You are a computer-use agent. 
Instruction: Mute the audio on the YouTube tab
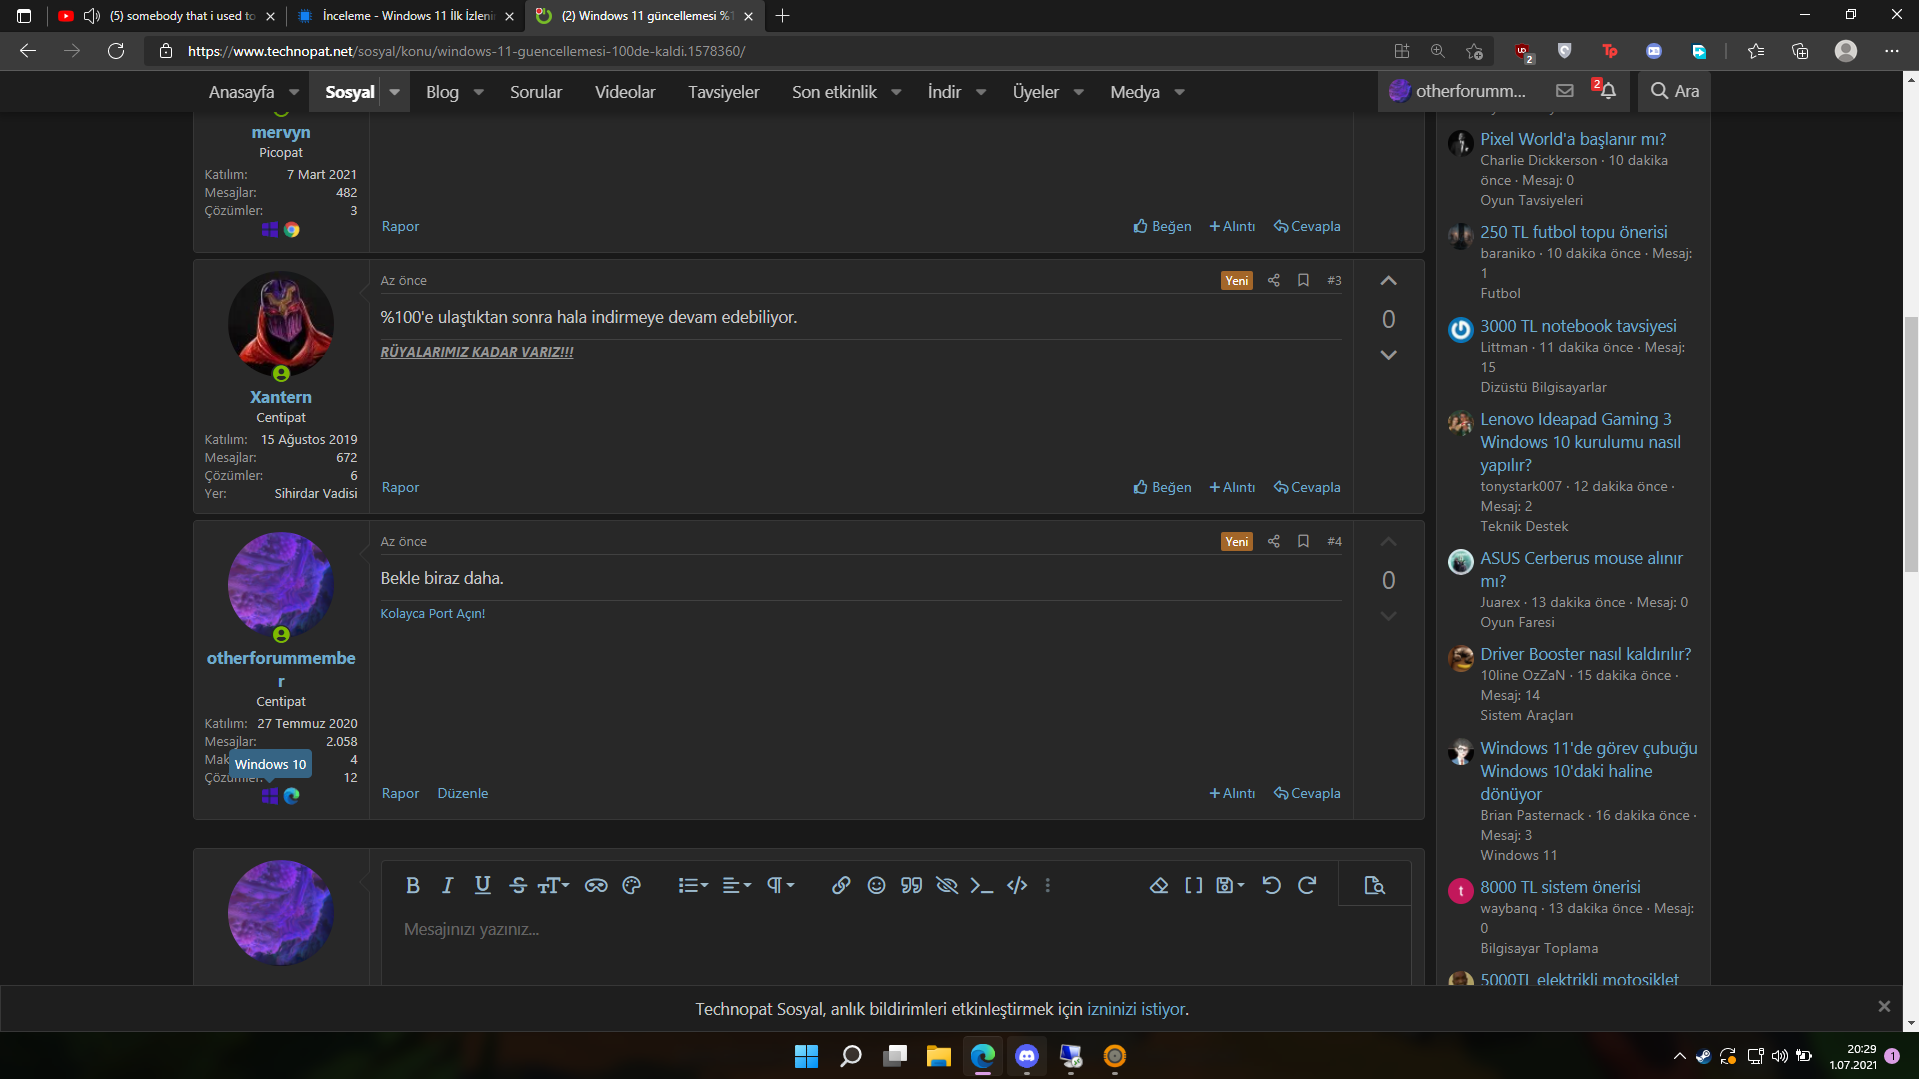92,16
